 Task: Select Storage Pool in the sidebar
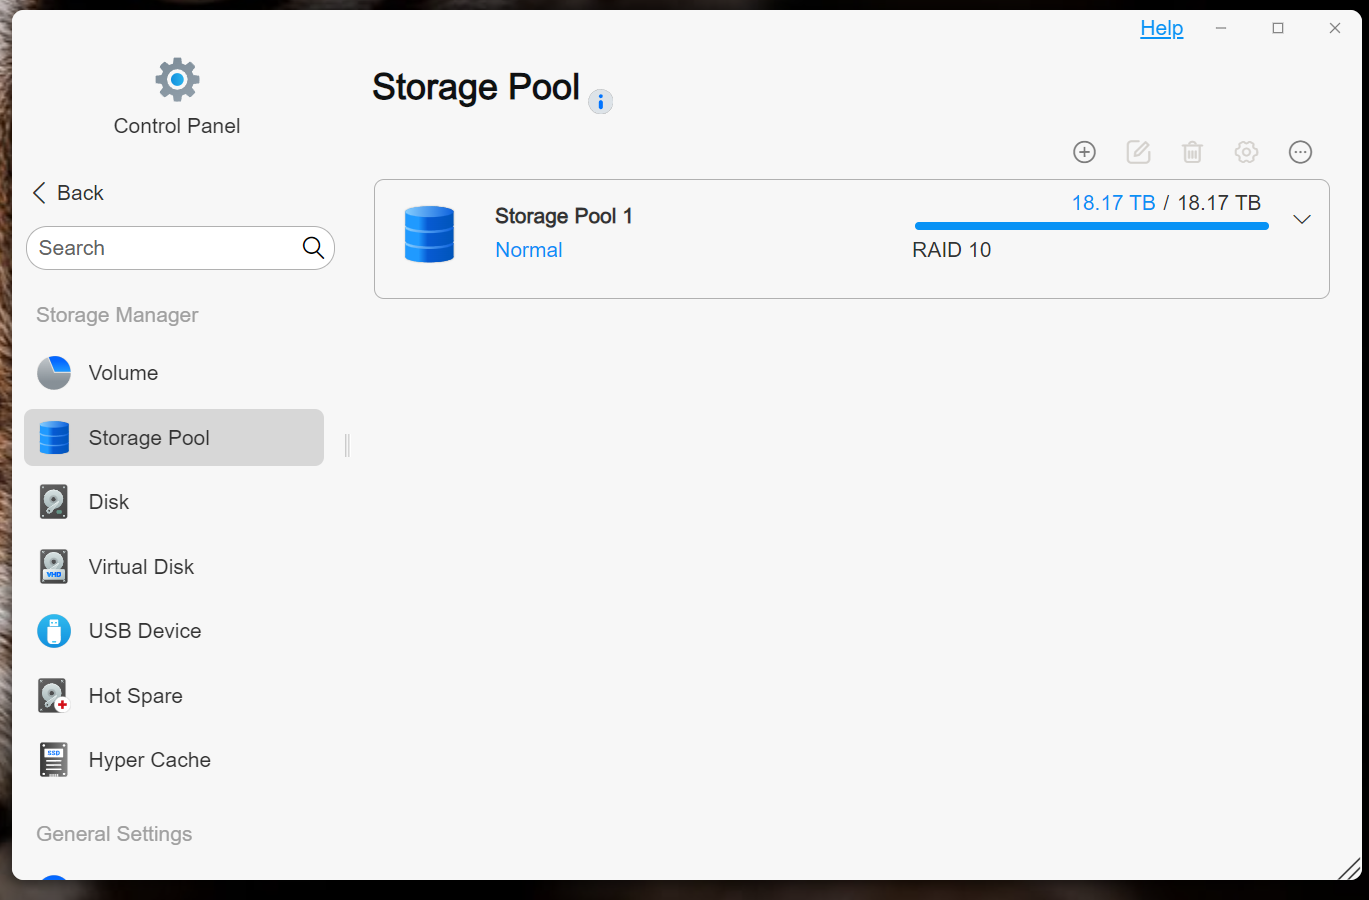point(174,437)
